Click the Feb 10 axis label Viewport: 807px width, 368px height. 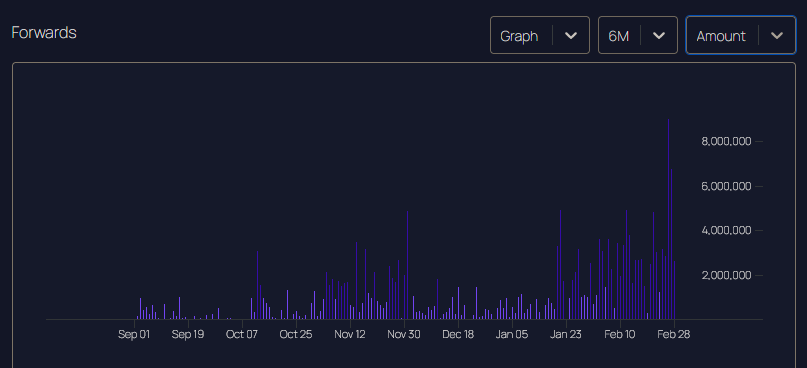click(x=620, y=335)
